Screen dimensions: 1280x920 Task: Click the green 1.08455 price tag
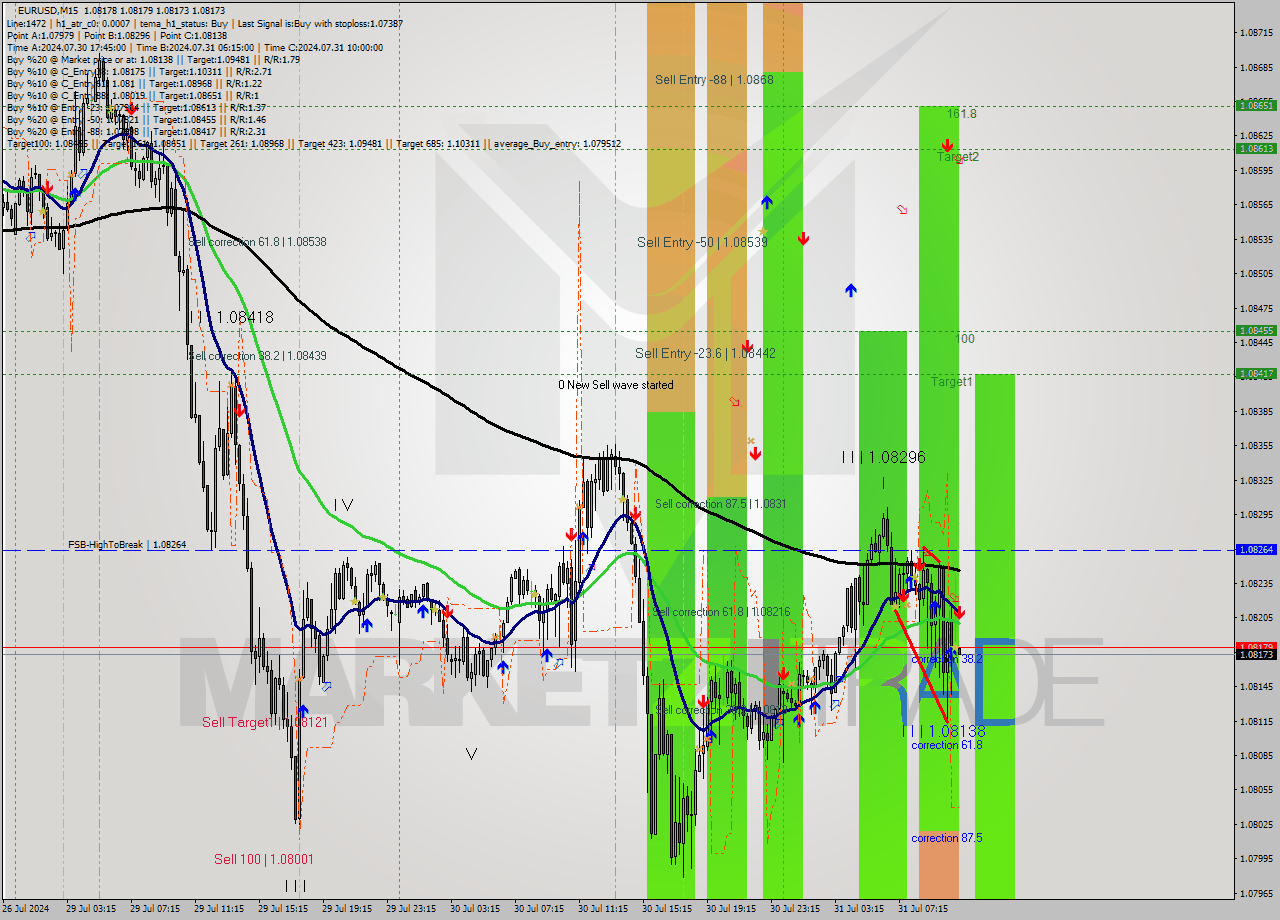point(1256,330)
